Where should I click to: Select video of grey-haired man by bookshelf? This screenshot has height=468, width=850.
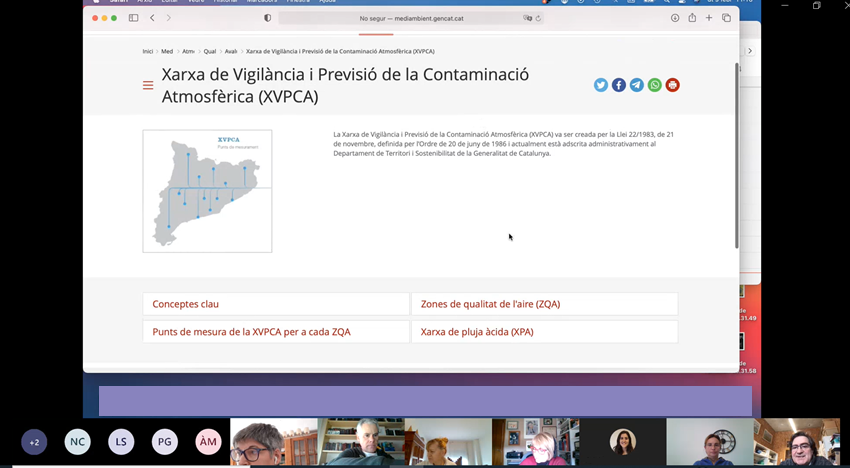coord(361,442)
